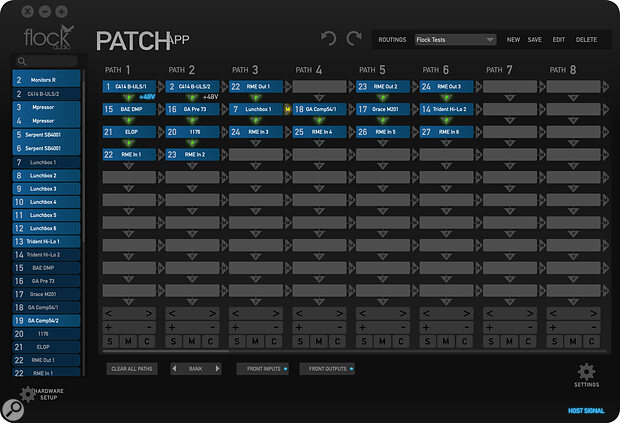Viewport: 620px width, 423px height.
Task: Click the green arrow below BAE DMP in Path 1
Action: (x=129, y=120)
